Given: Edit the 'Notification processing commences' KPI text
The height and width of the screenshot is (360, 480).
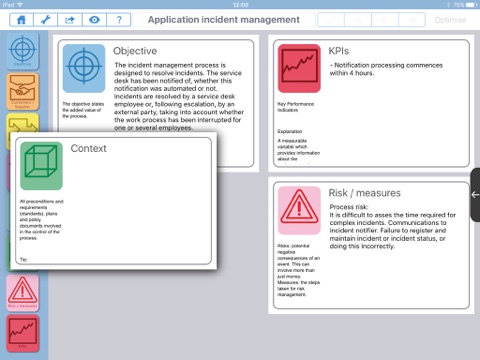Looking at the screenshot, I should point(386,69).
